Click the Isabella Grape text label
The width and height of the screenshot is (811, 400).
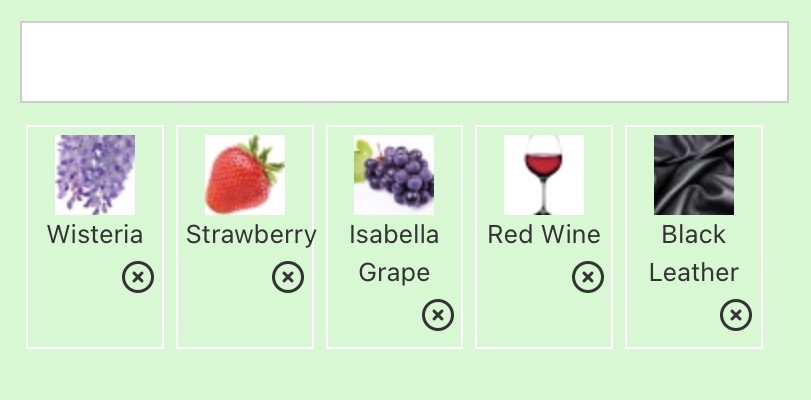tap(394, 254)
